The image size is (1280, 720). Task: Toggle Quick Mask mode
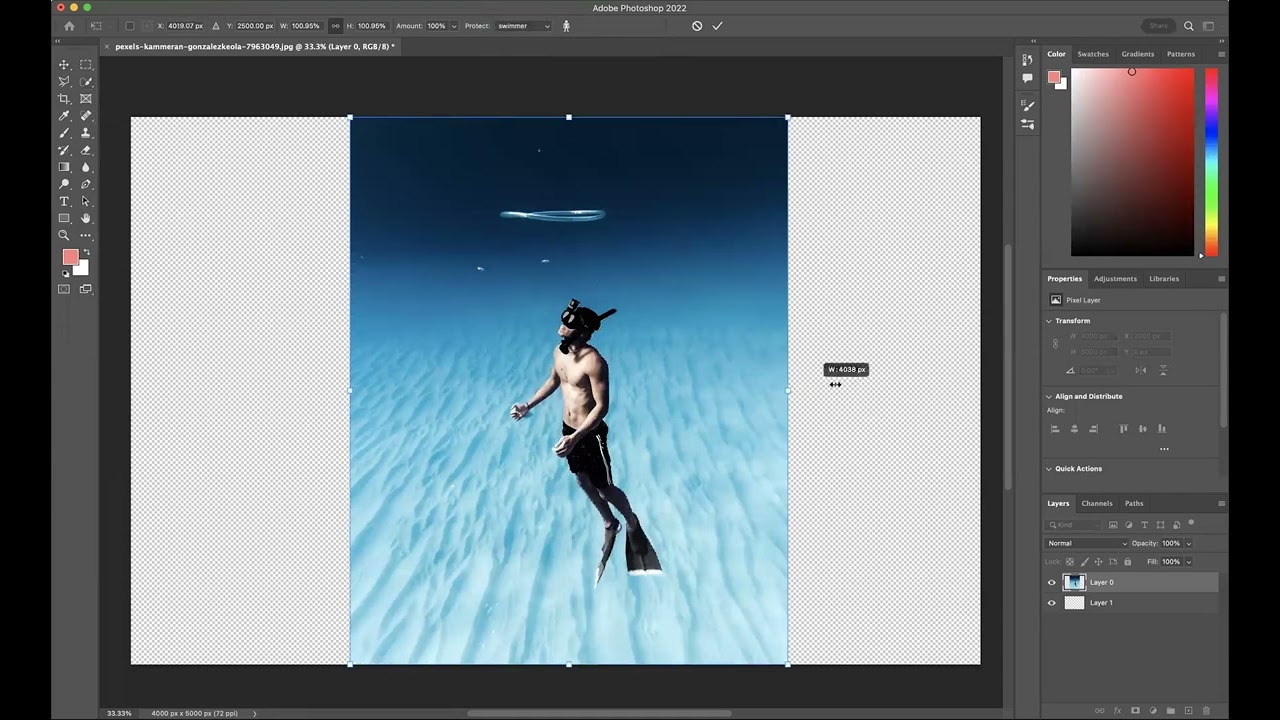pyautogui.click(x=64, y=289)
